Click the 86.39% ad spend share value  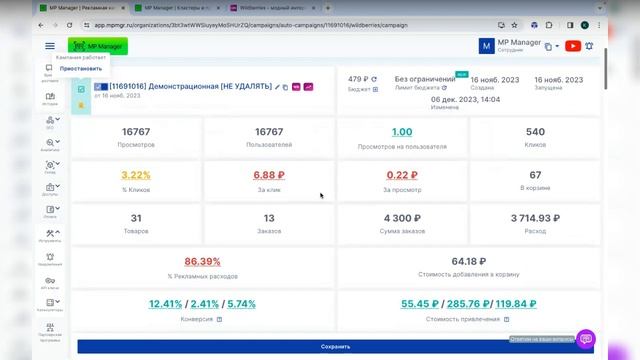202,262
